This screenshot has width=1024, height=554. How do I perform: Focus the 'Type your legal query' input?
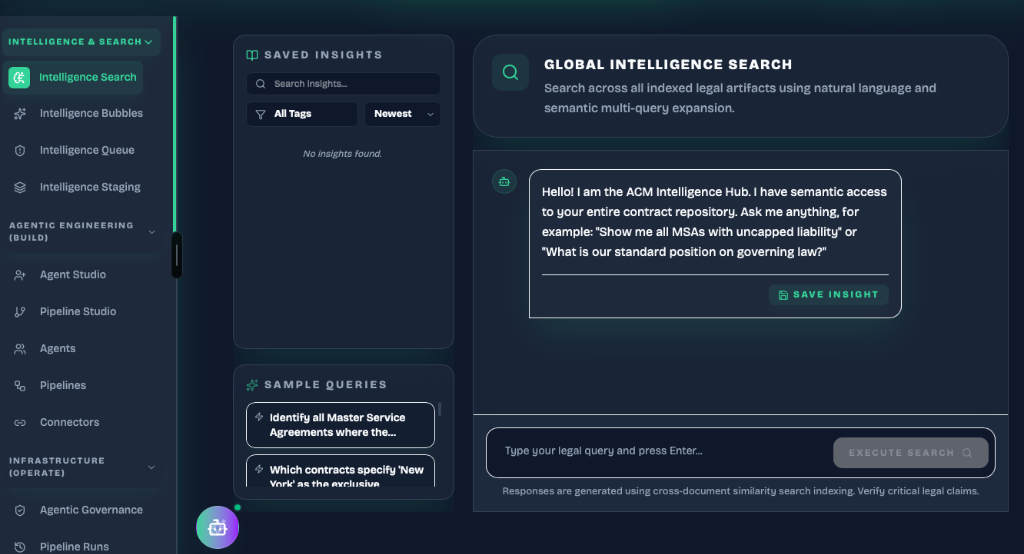660,451
